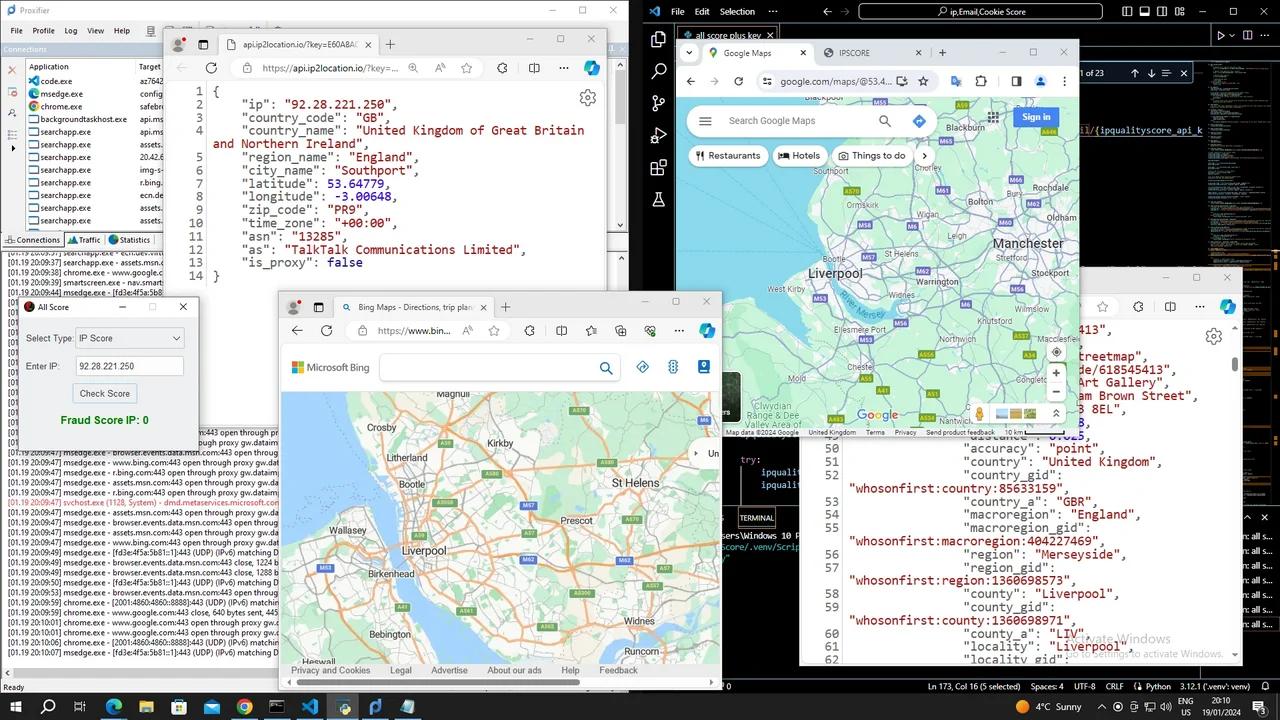Open Copilot from the Edge toolbar
The image size is (1280, 720).
tap(707, 330)
